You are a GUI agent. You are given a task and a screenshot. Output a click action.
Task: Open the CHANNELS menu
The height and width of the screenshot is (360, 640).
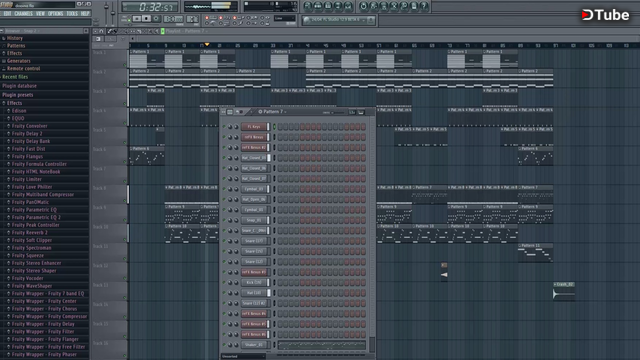(x=23, y=13)
